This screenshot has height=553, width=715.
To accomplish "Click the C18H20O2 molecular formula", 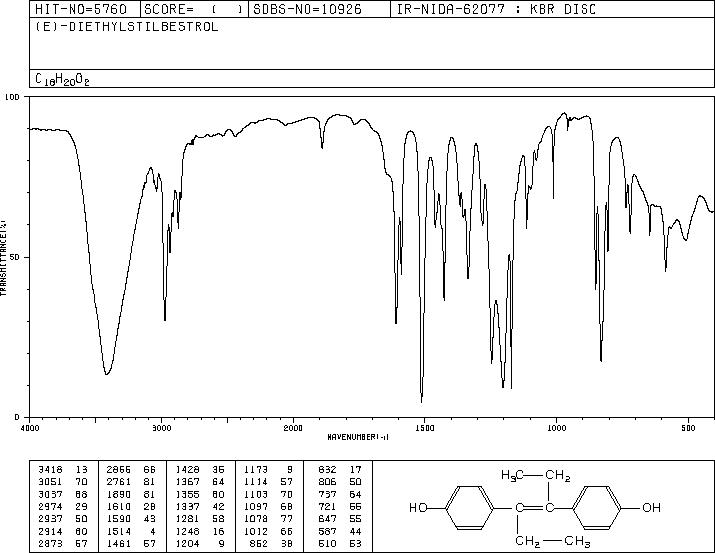I will tap(62, 79).
